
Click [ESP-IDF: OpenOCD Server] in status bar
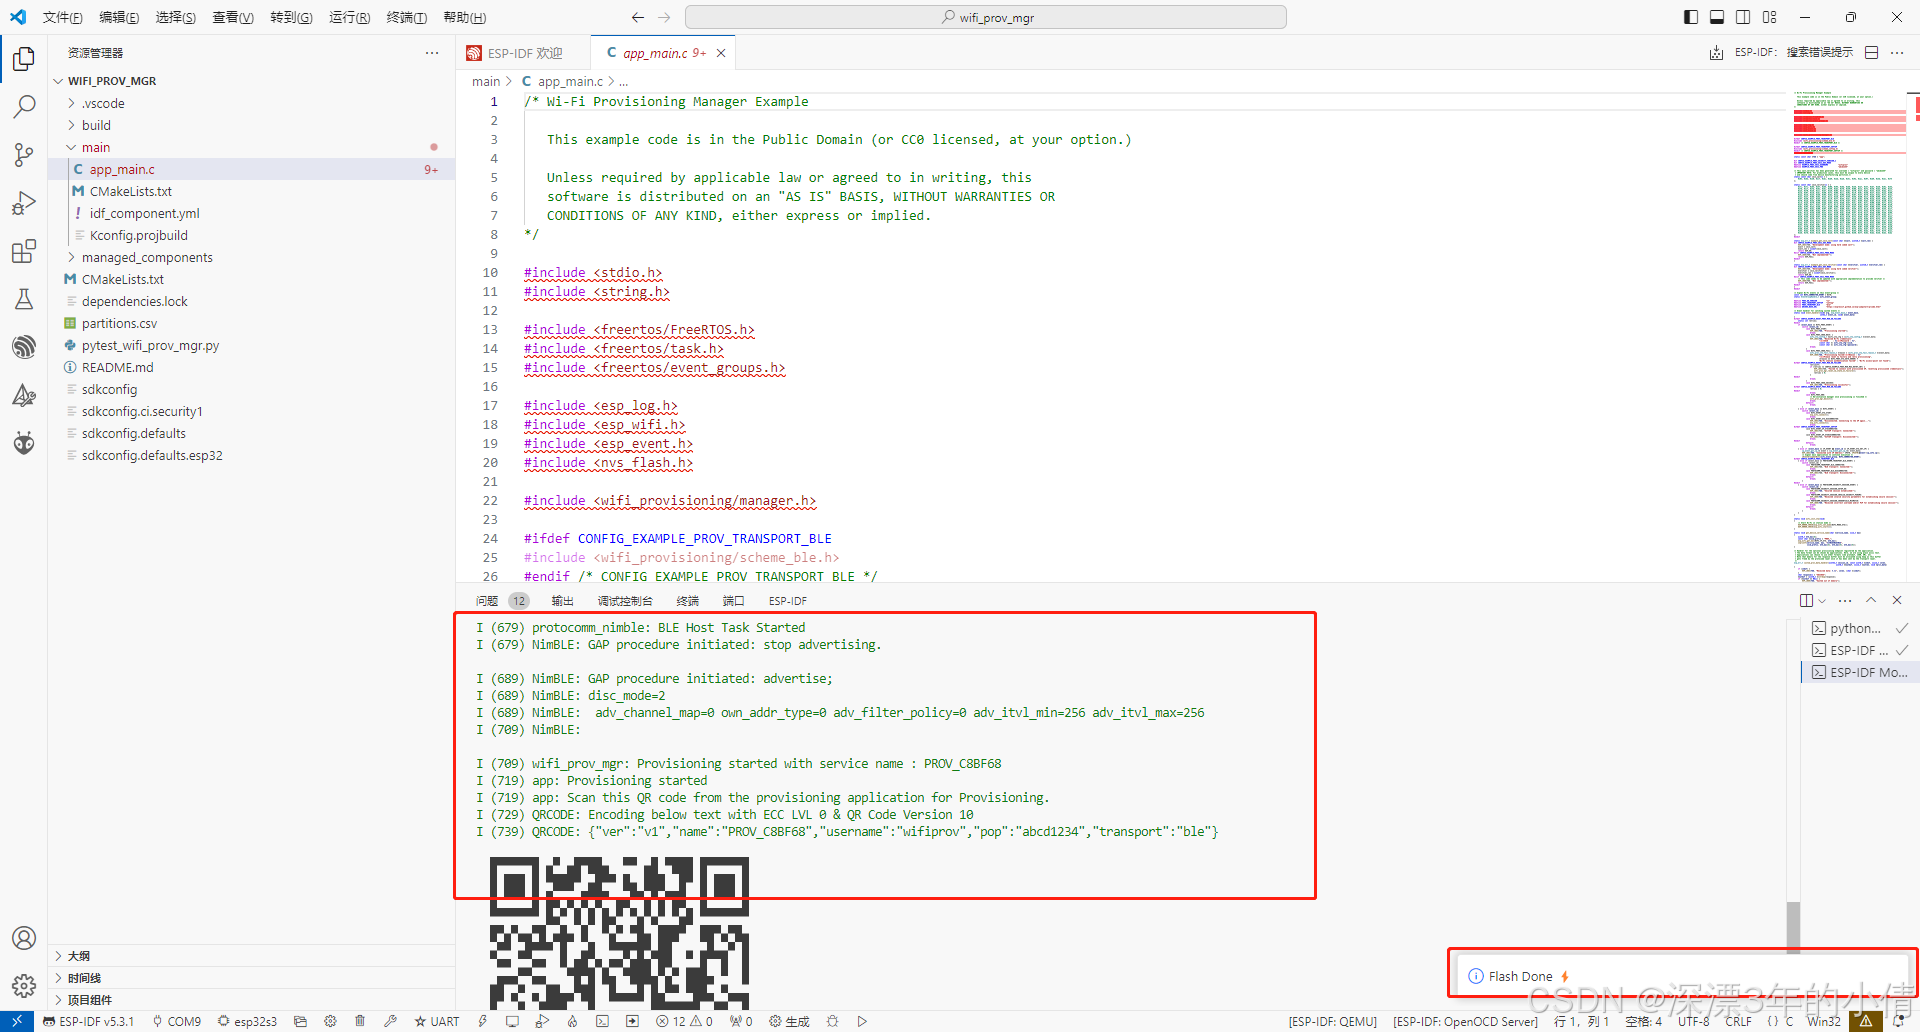tap(1465, 1021)
